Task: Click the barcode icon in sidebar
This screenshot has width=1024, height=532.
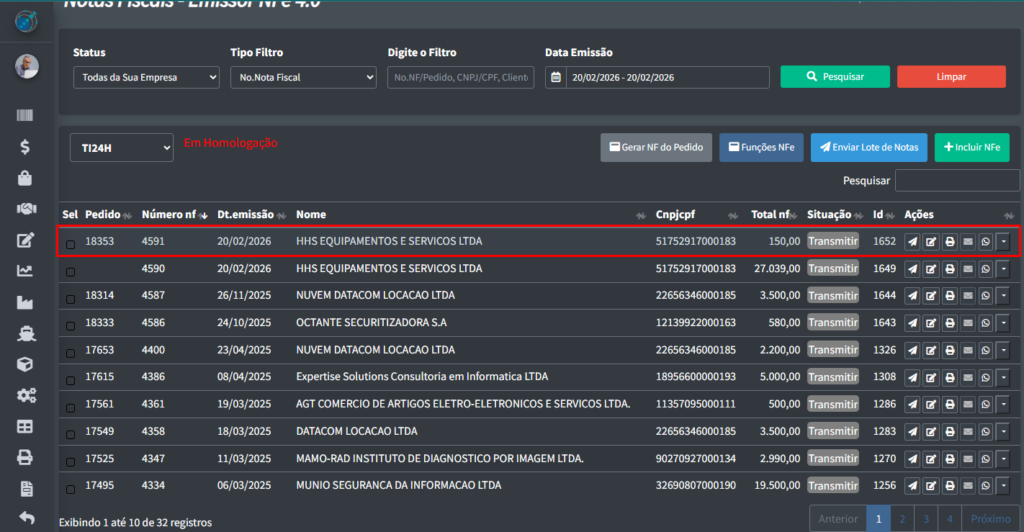Action: (25, 116)
